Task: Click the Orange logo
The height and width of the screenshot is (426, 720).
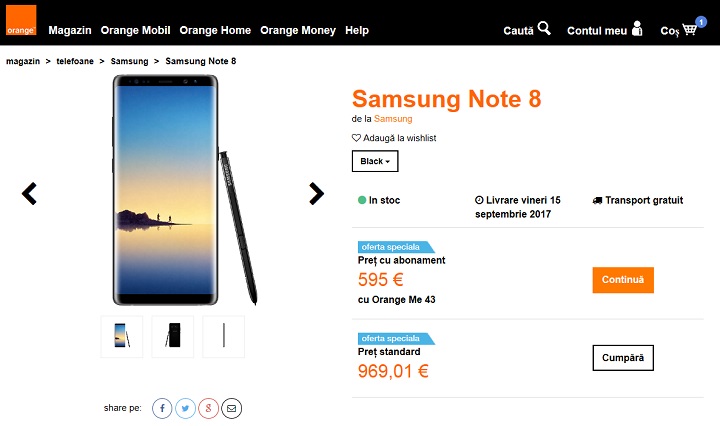Action: [x=21, y=21]
